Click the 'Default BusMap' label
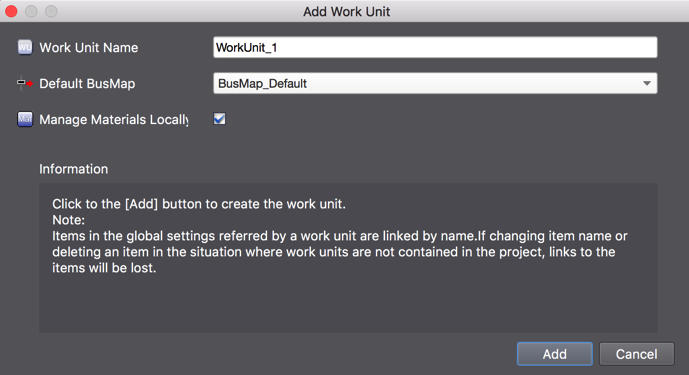The width and height of the screenshot is (689, 375). pyautogui.click(x=87, y=84)
